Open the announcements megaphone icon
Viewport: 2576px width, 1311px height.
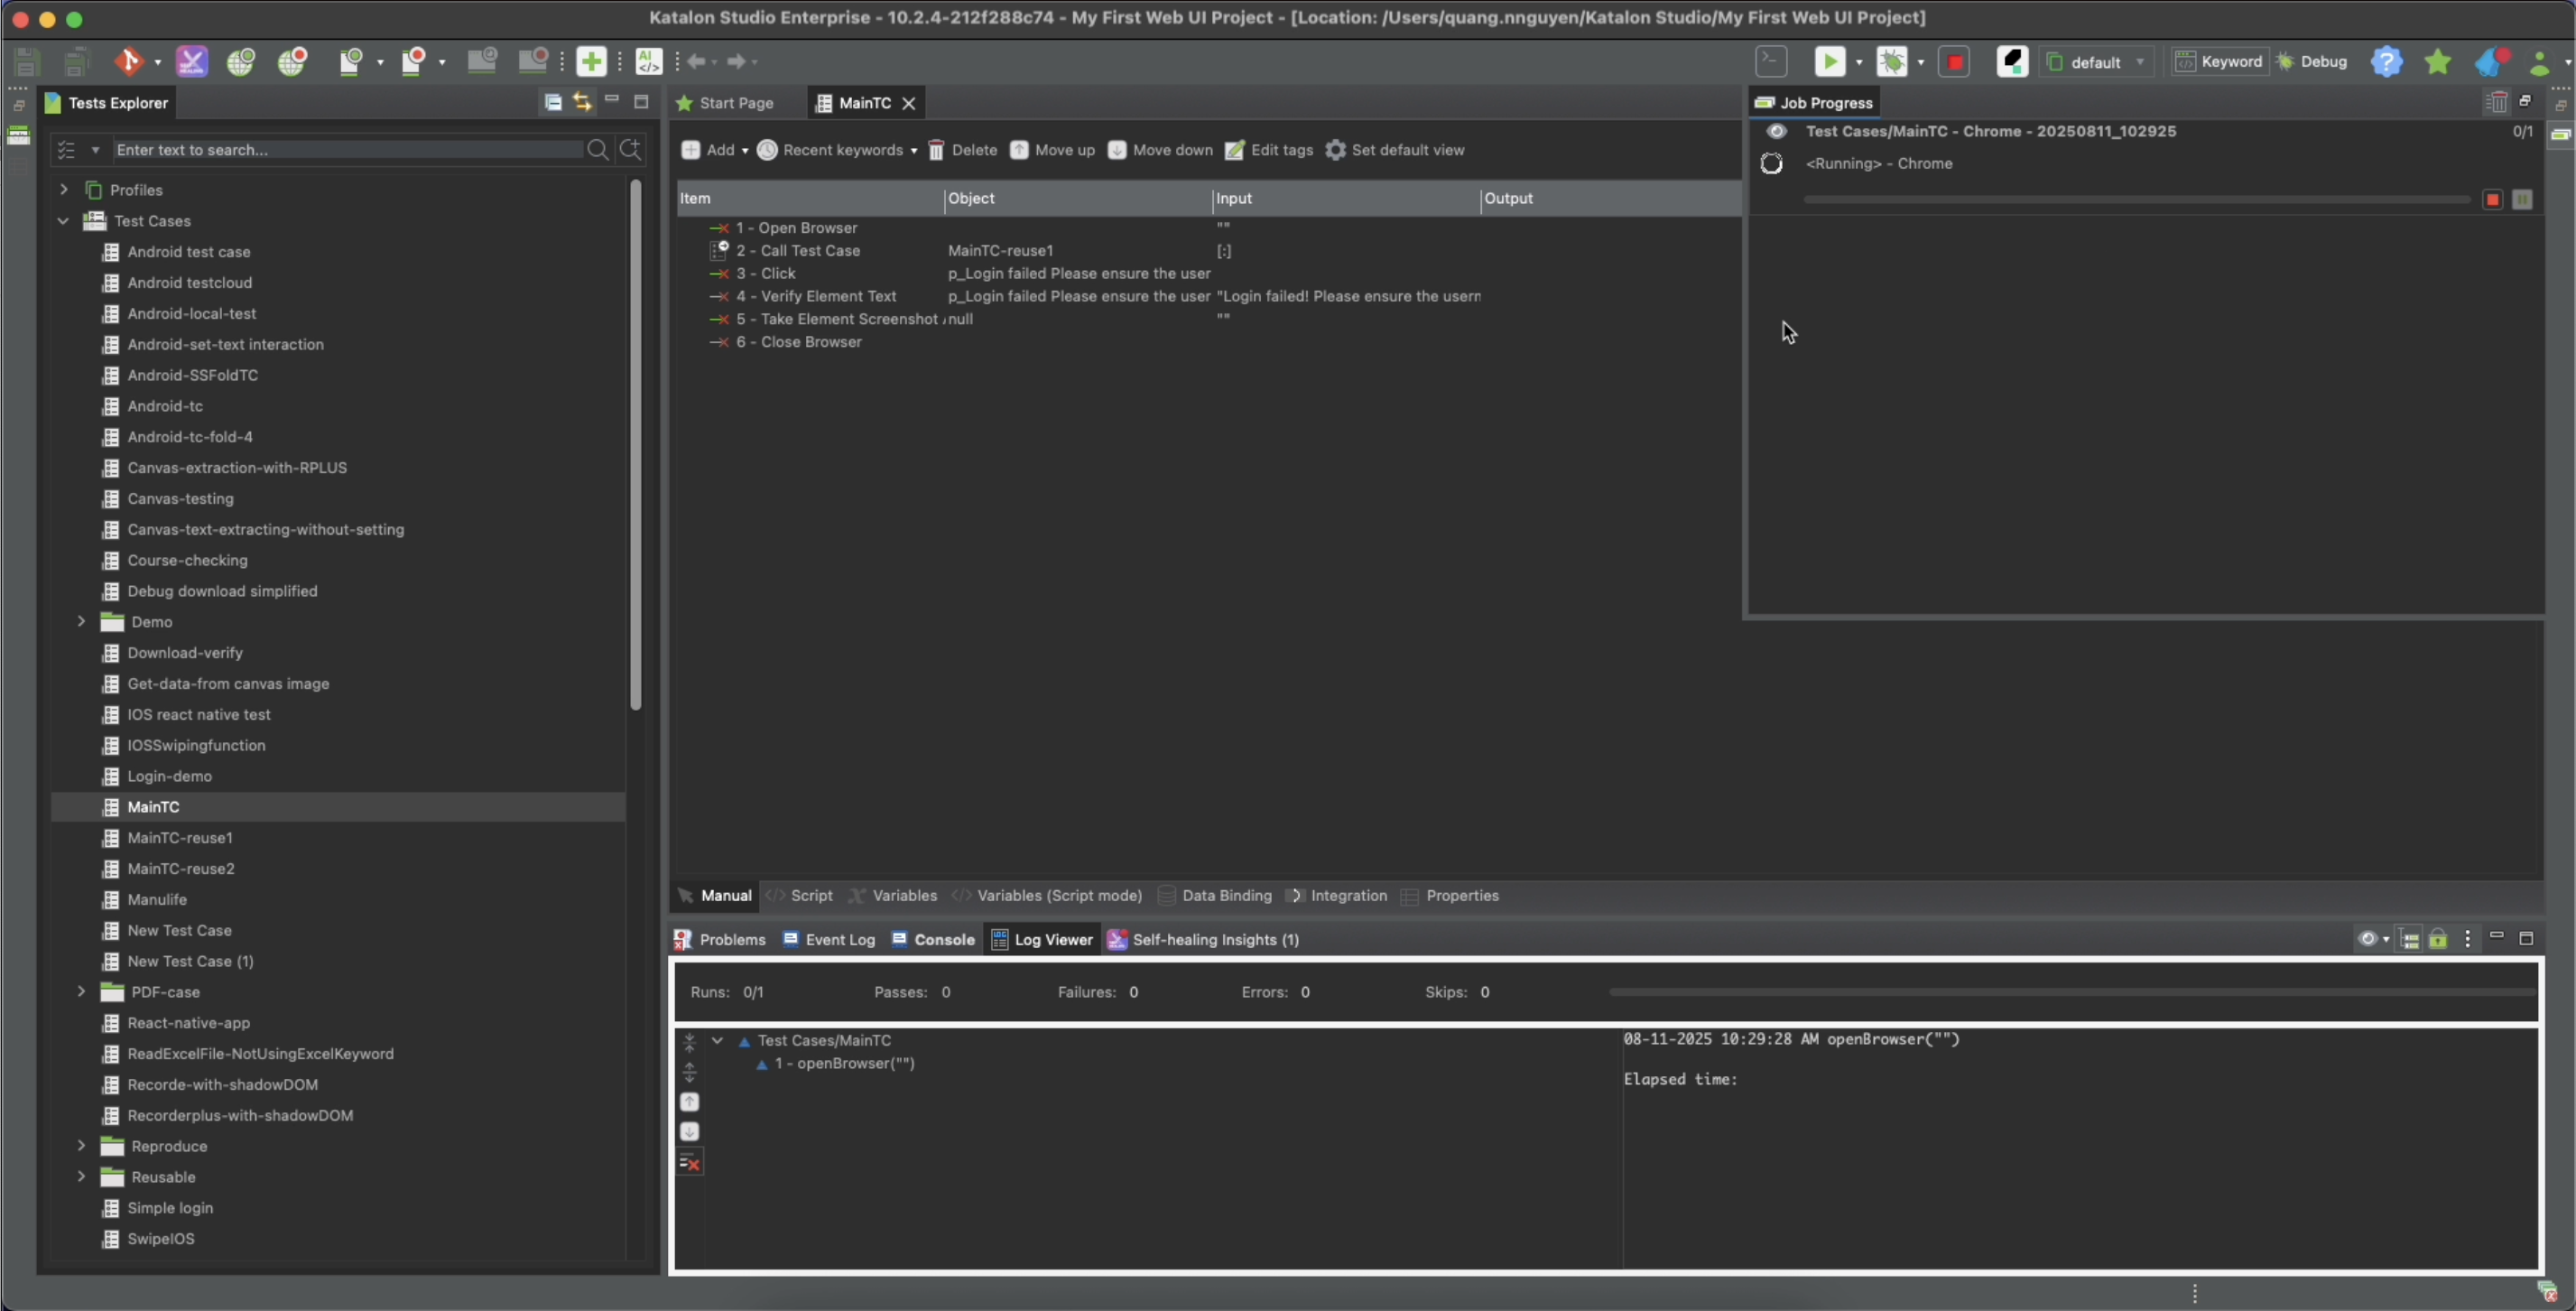click(x=2491, y=62)
